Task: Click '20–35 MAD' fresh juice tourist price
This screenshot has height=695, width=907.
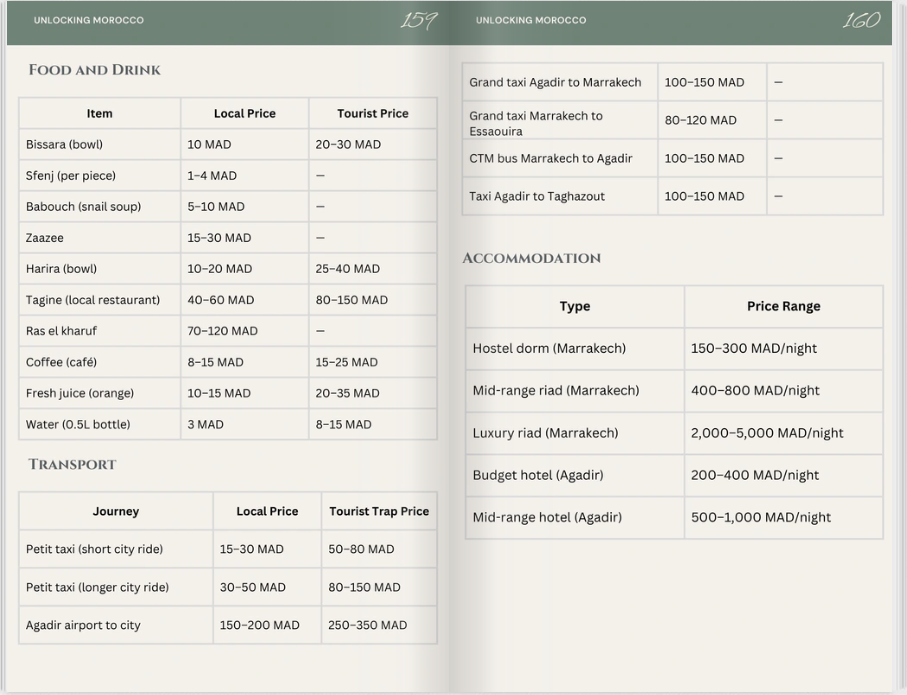Action: point(348,394)
